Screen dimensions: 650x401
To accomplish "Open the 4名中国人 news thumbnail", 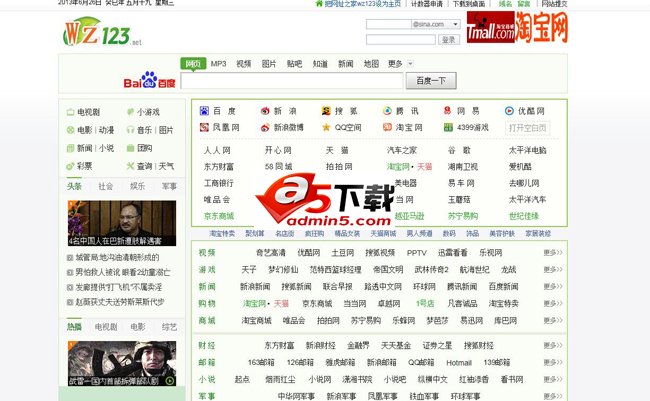I will tap(122, 223).
